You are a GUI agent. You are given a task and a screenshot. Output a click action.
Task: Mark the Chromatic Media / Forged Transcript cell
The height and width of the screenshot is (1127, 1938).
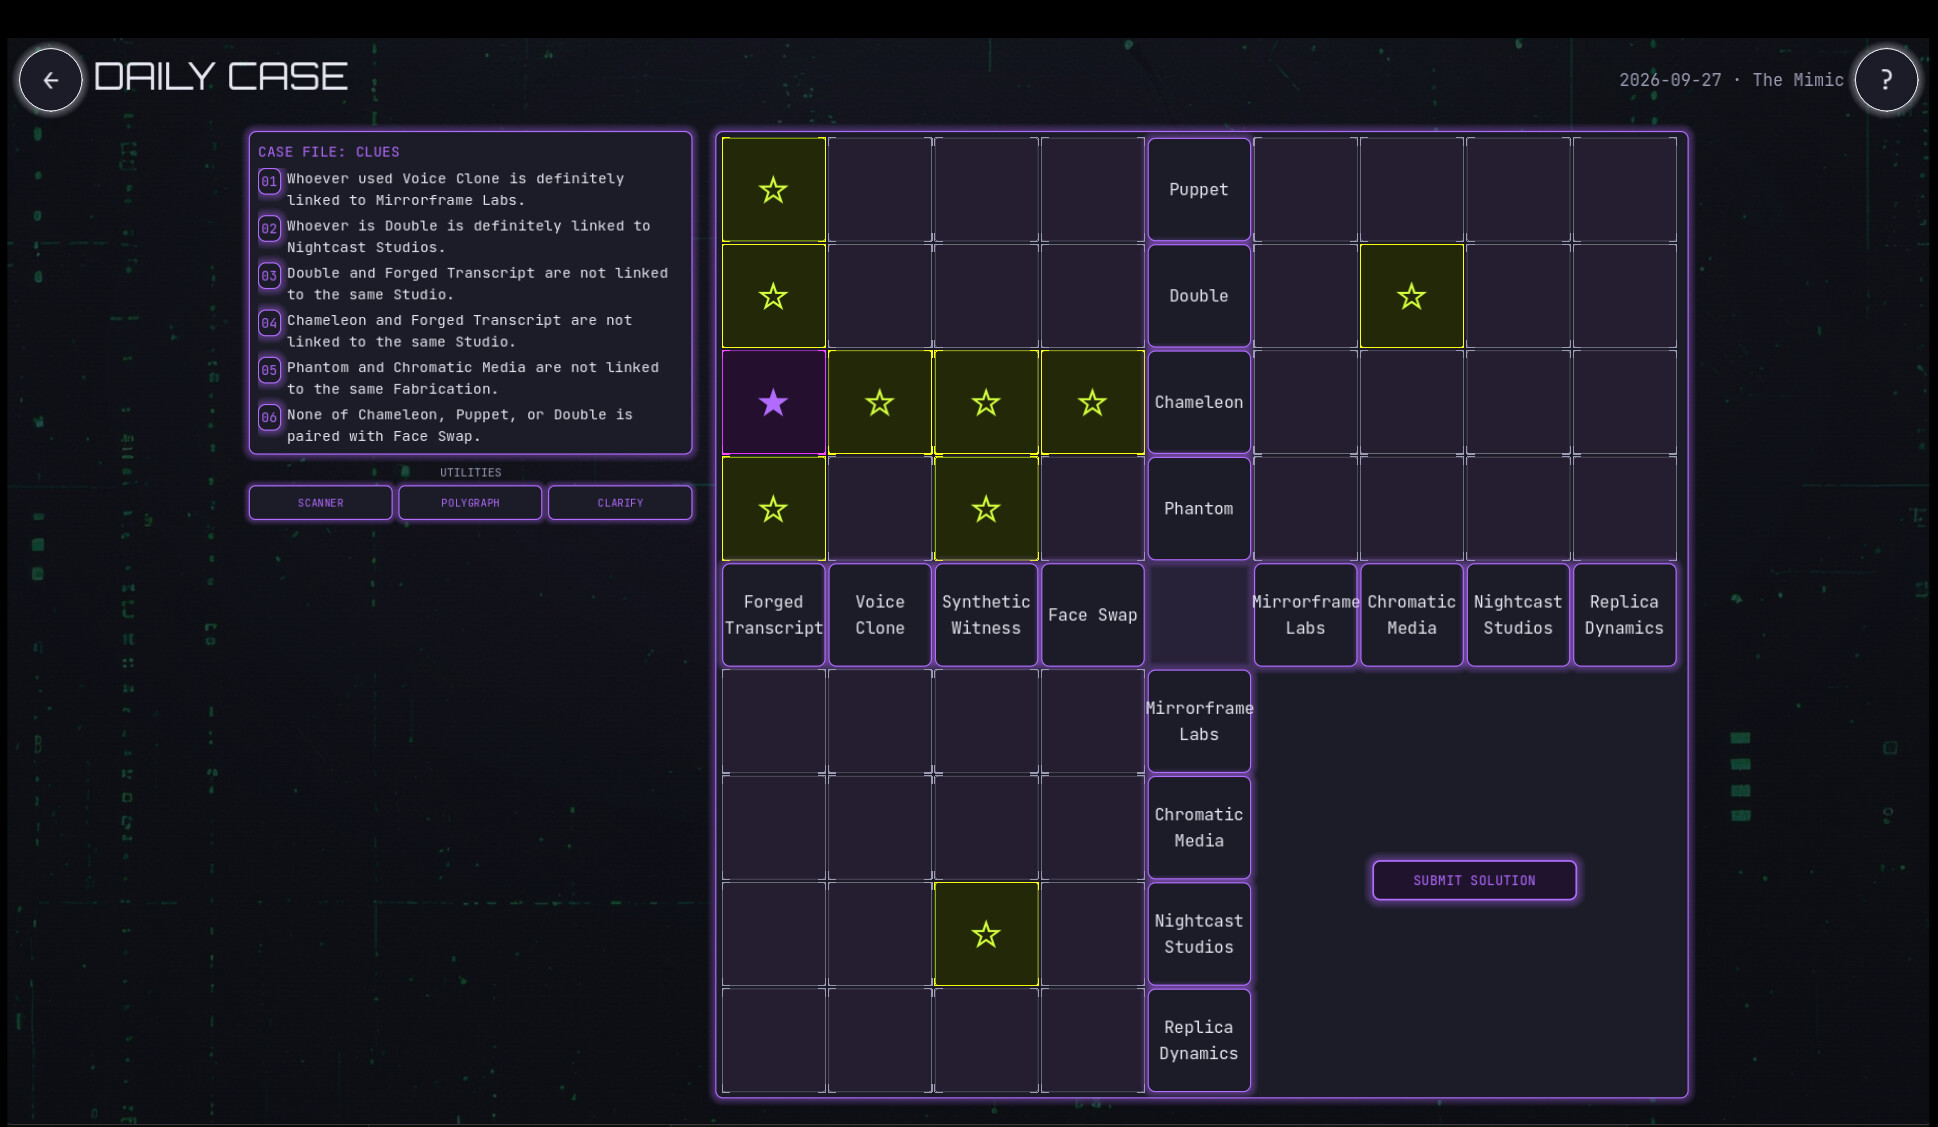tap(773, 828)
